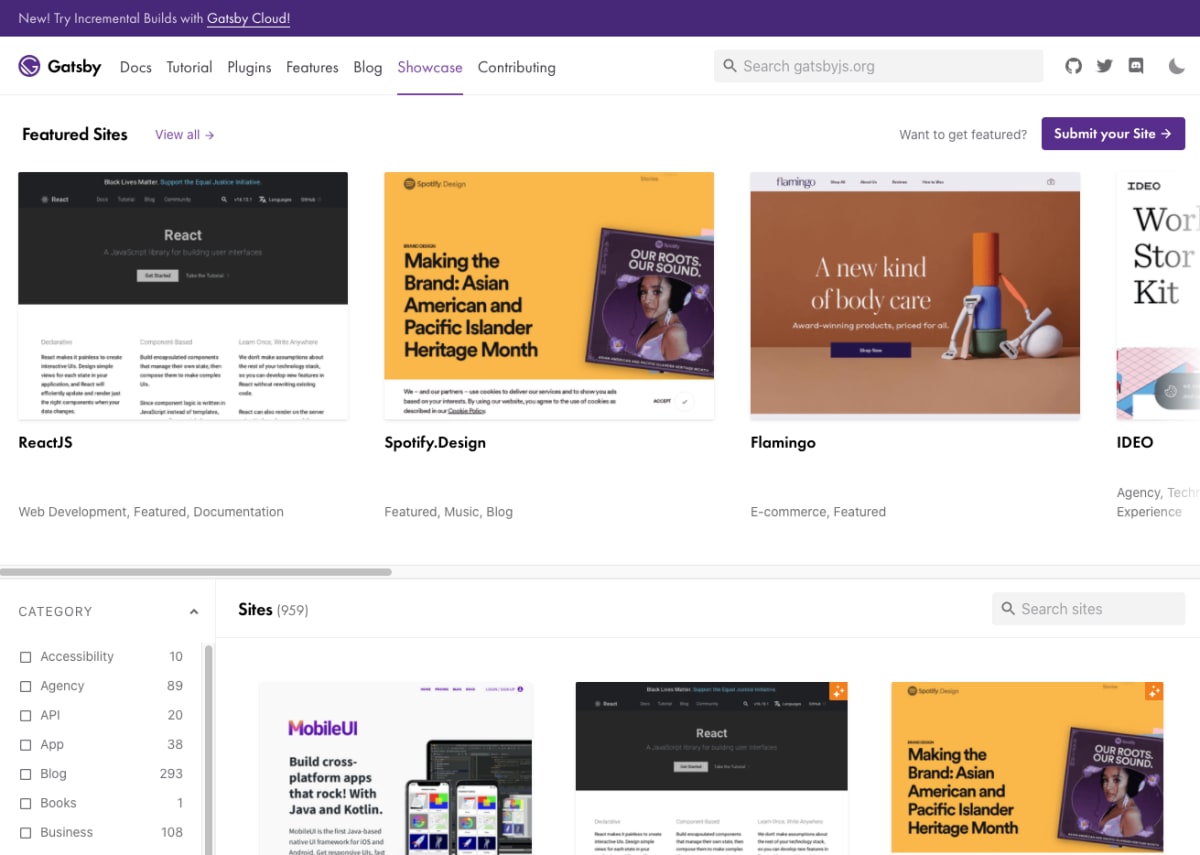
Task: Open the Blog nav item
Action: 368,67
